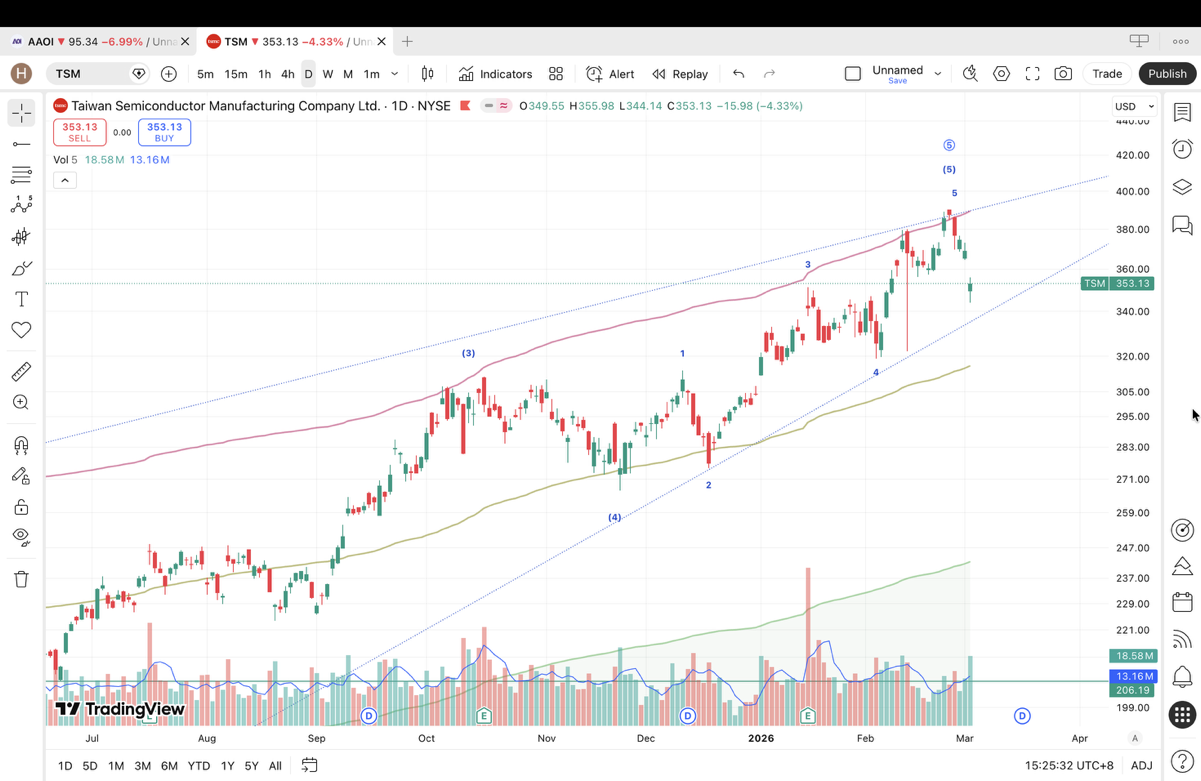Open chart settings gear icon

coord(1001,74)
